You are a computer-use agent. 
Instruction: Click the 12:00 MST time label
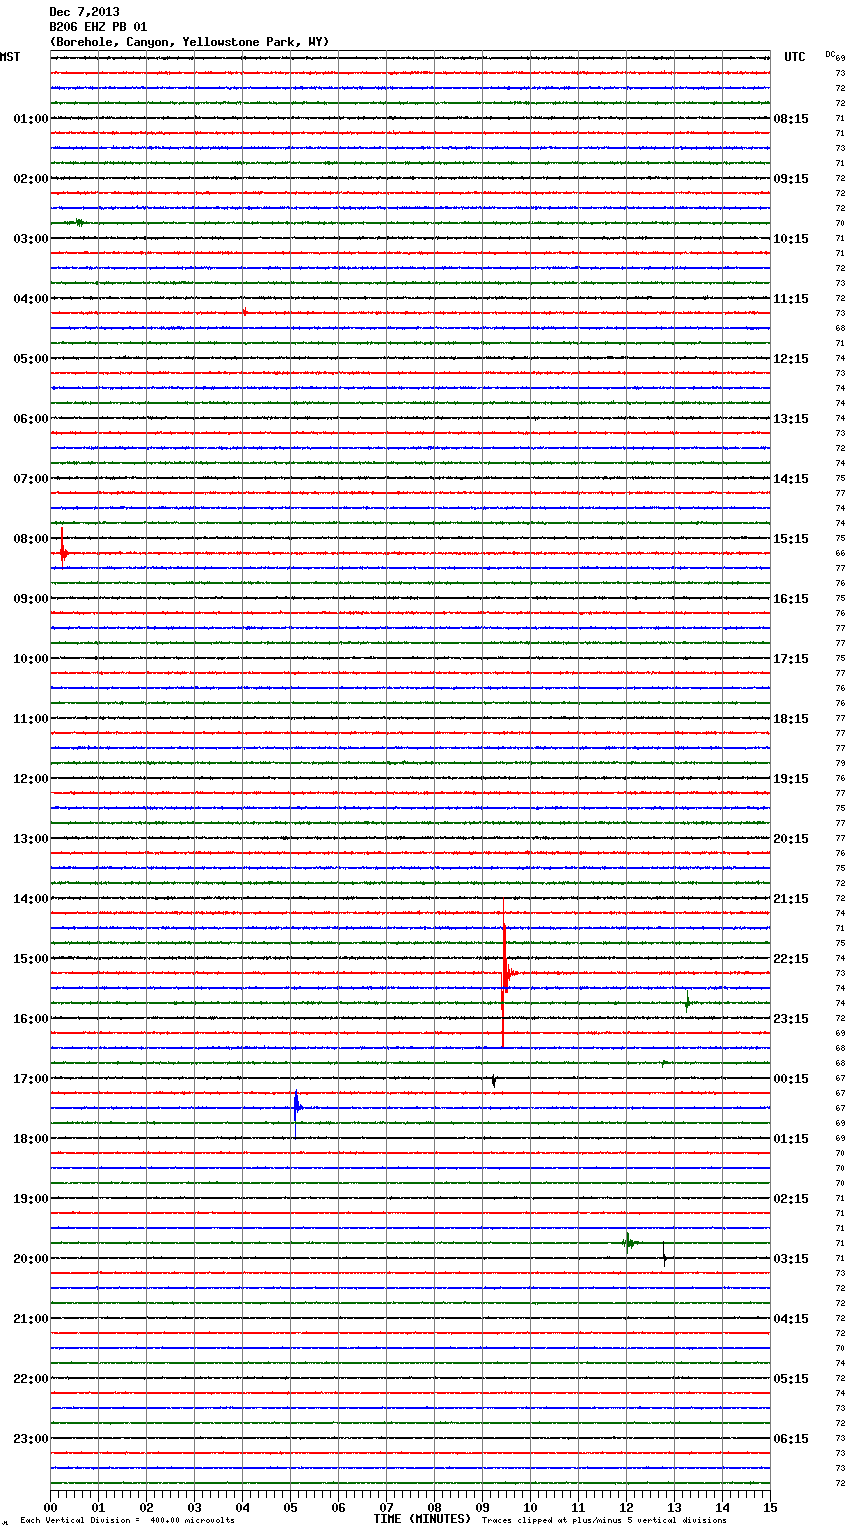(x=31, y=779)
